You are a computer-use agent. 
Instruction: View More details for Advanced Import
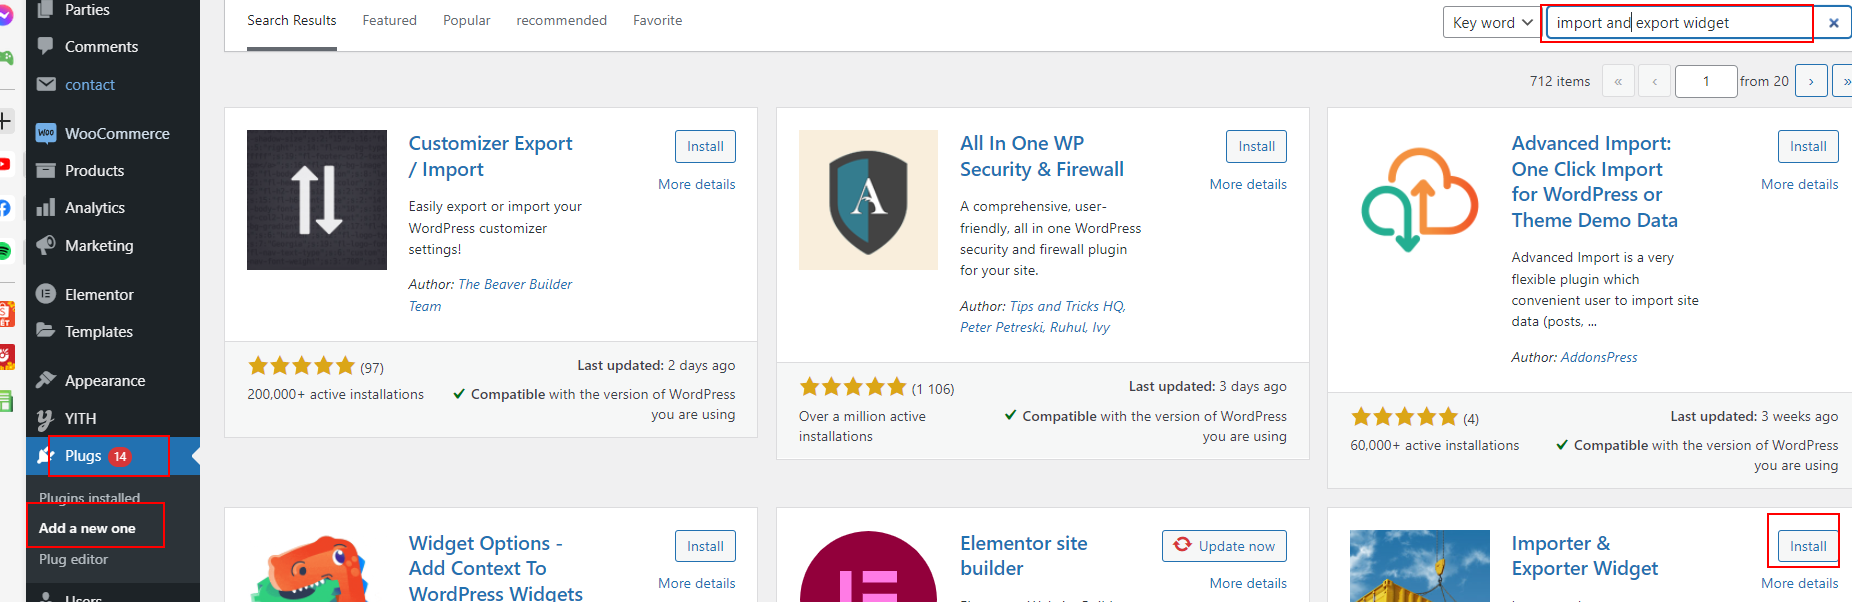[1800, 184]
